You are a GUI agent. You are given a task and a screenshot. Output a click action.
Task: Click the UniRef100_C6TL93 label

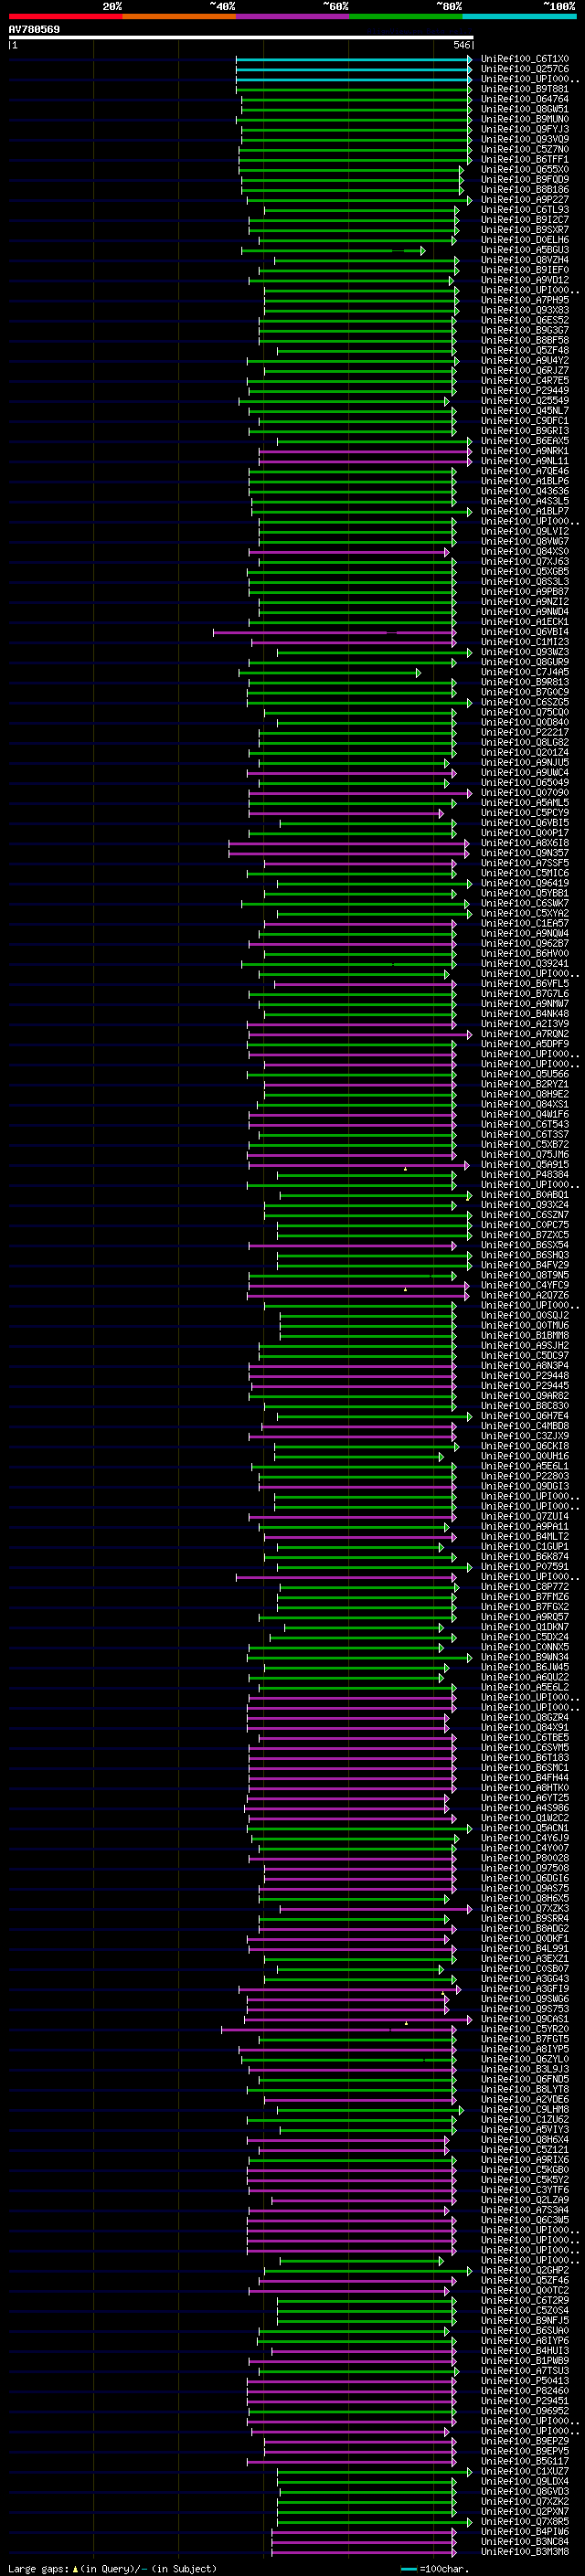tap(525, 210)
